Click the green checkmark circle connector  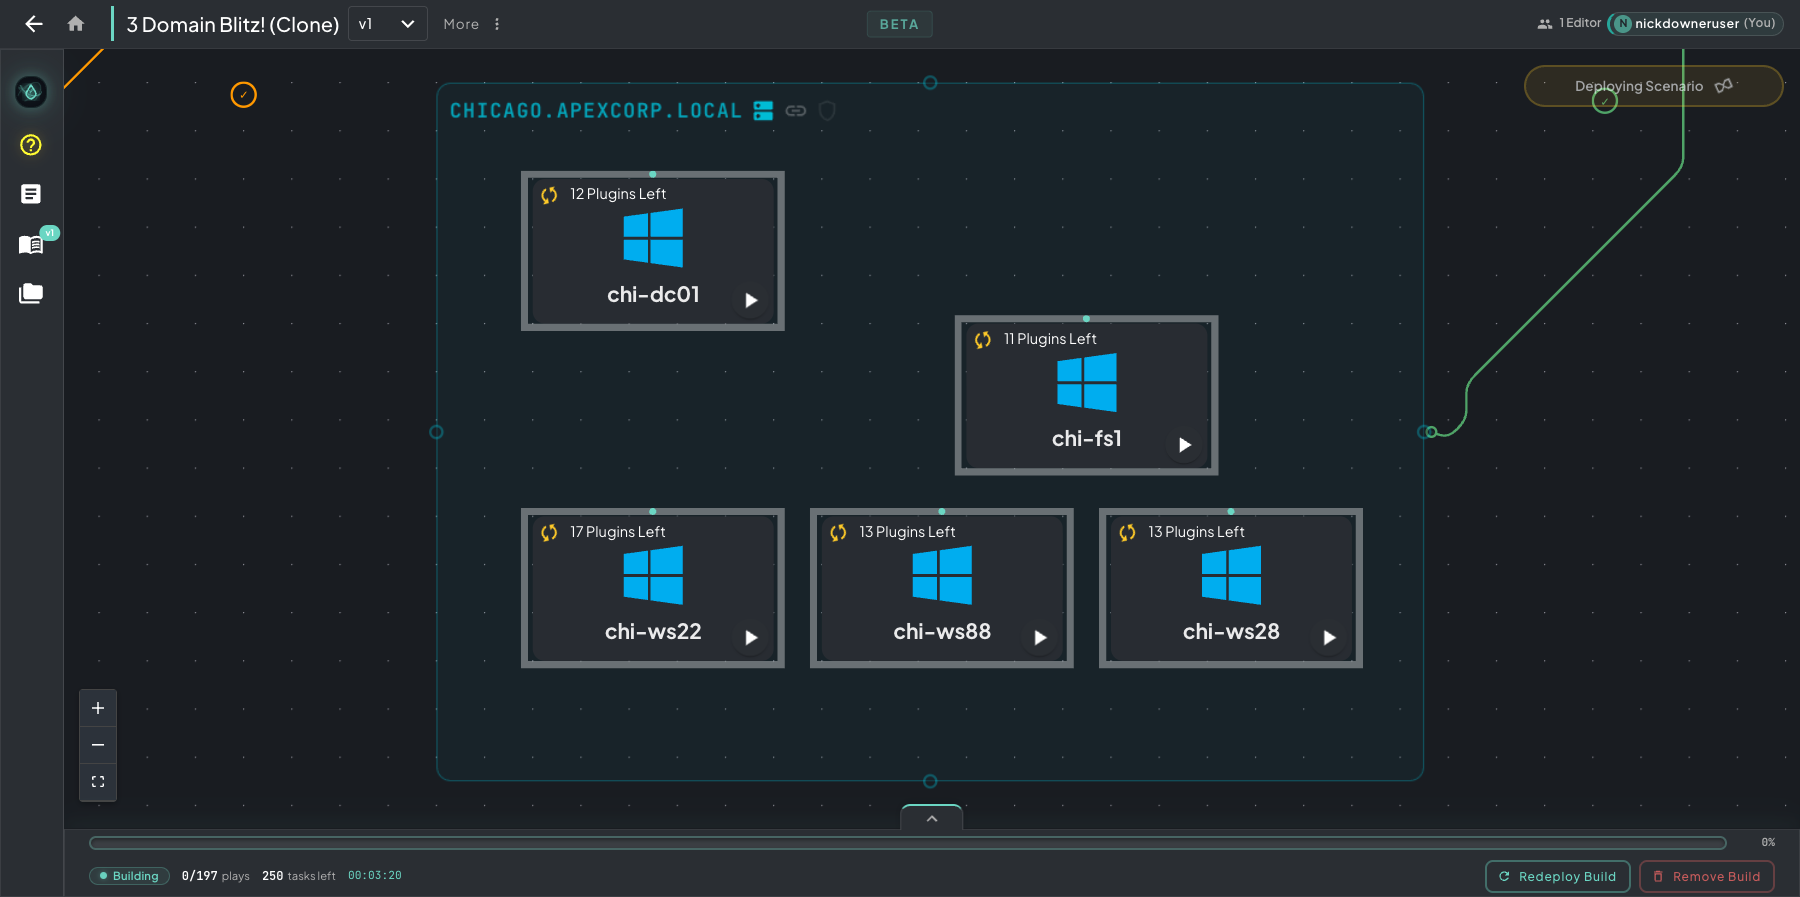pos(1605,101)
